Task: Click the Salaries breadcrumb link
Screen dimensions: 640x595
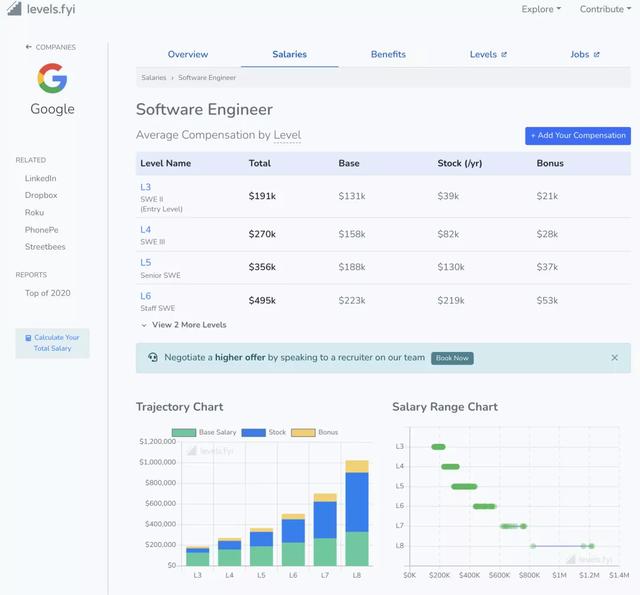Action: (153, 78)
